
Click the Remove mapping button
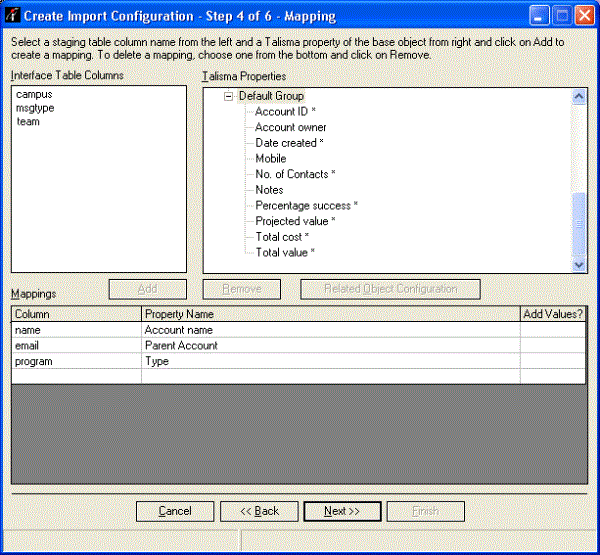tap(241, 289)
